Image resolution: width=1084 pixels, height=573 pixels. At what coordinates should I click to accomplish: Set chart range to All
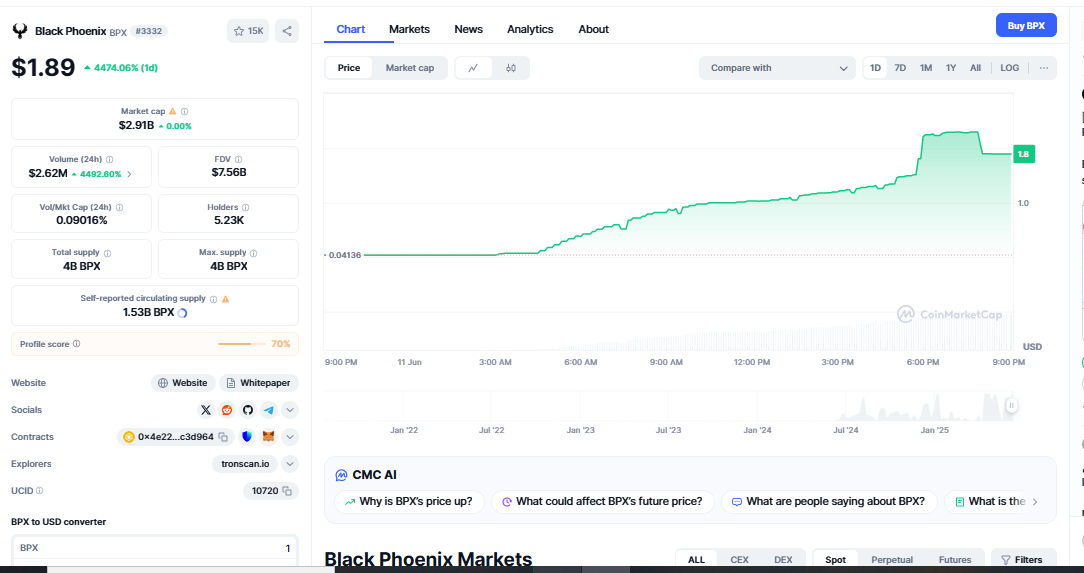pyautogui.click(x=975, y=68)
